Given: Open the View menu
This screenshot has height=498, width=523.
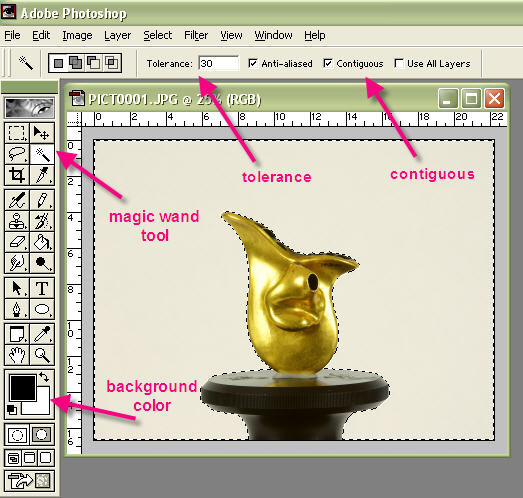Looking at the screenshot, I should point(231,35).
